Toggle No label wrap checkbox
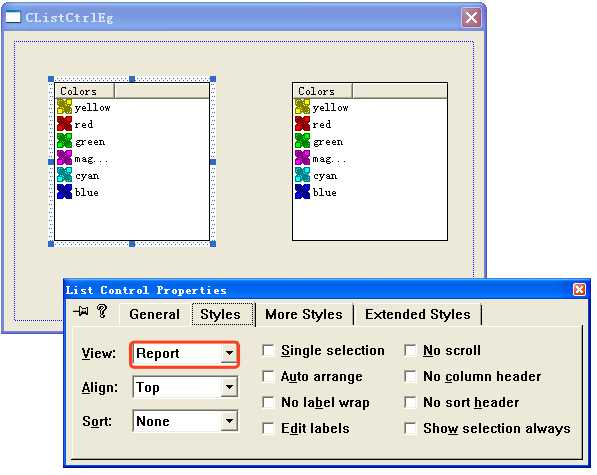 268,402
